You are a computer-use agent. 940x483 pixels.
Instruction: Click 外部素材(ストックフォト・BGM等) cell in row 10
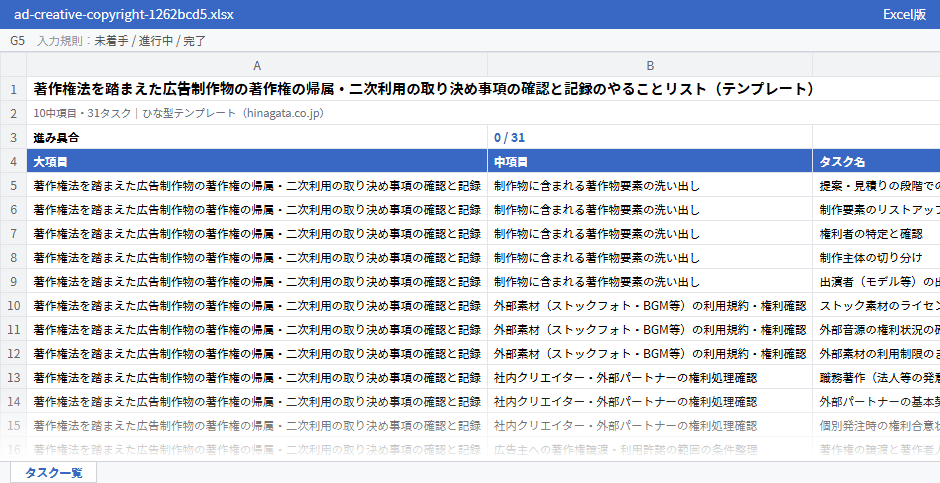(x=650, y=305)
